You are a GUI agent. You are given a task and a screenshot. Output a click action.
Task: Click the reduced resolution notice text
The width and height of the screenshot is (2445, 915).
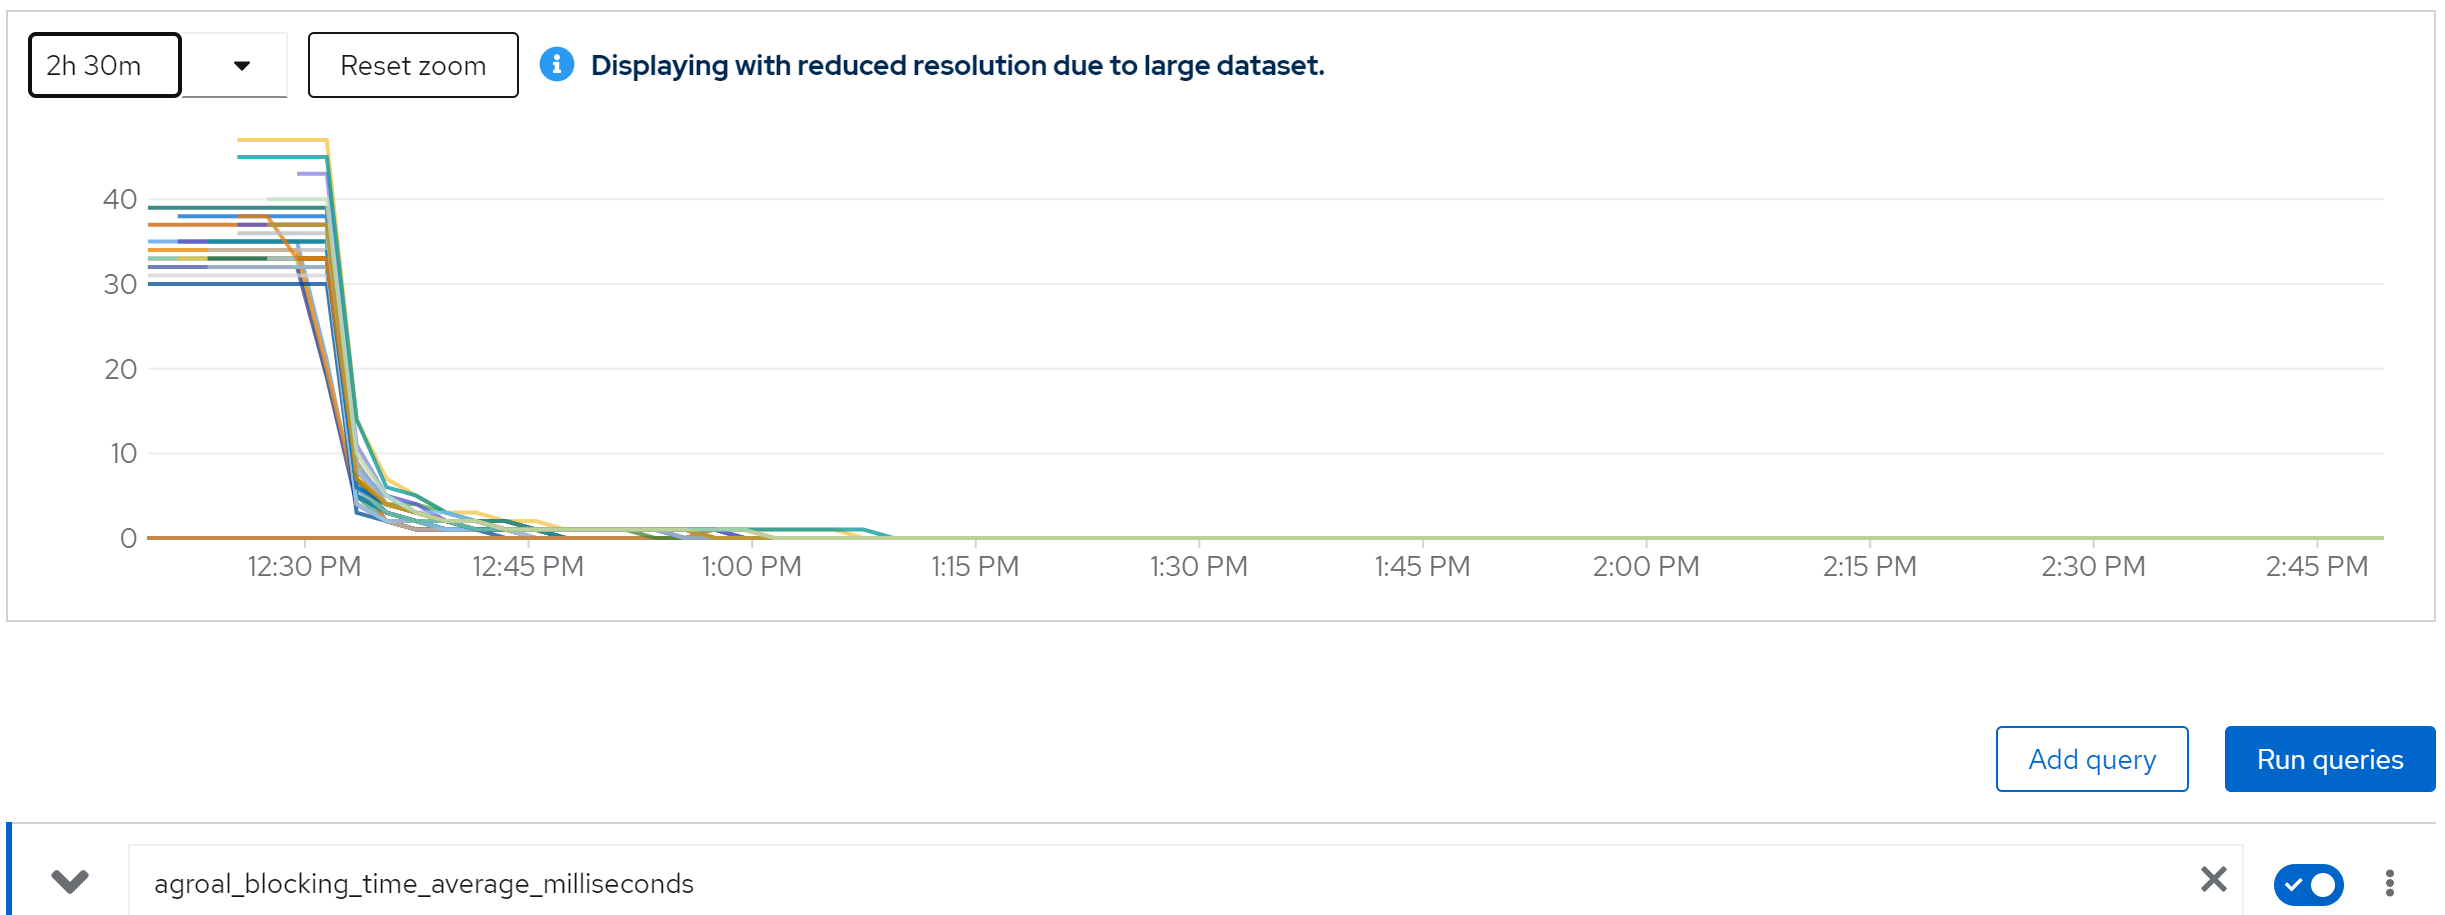click(957, 66)
